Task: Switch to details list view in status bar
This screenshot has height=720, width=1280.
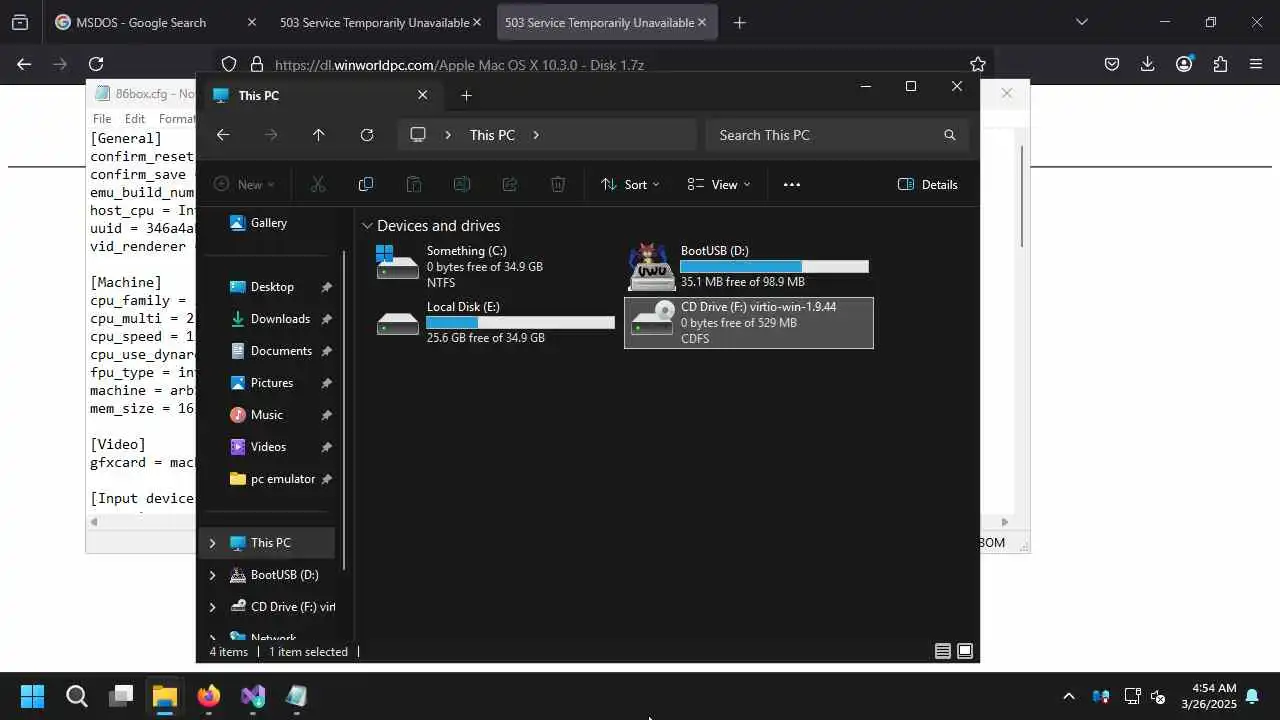Action: pyautogui.click(x=943, y=651)
